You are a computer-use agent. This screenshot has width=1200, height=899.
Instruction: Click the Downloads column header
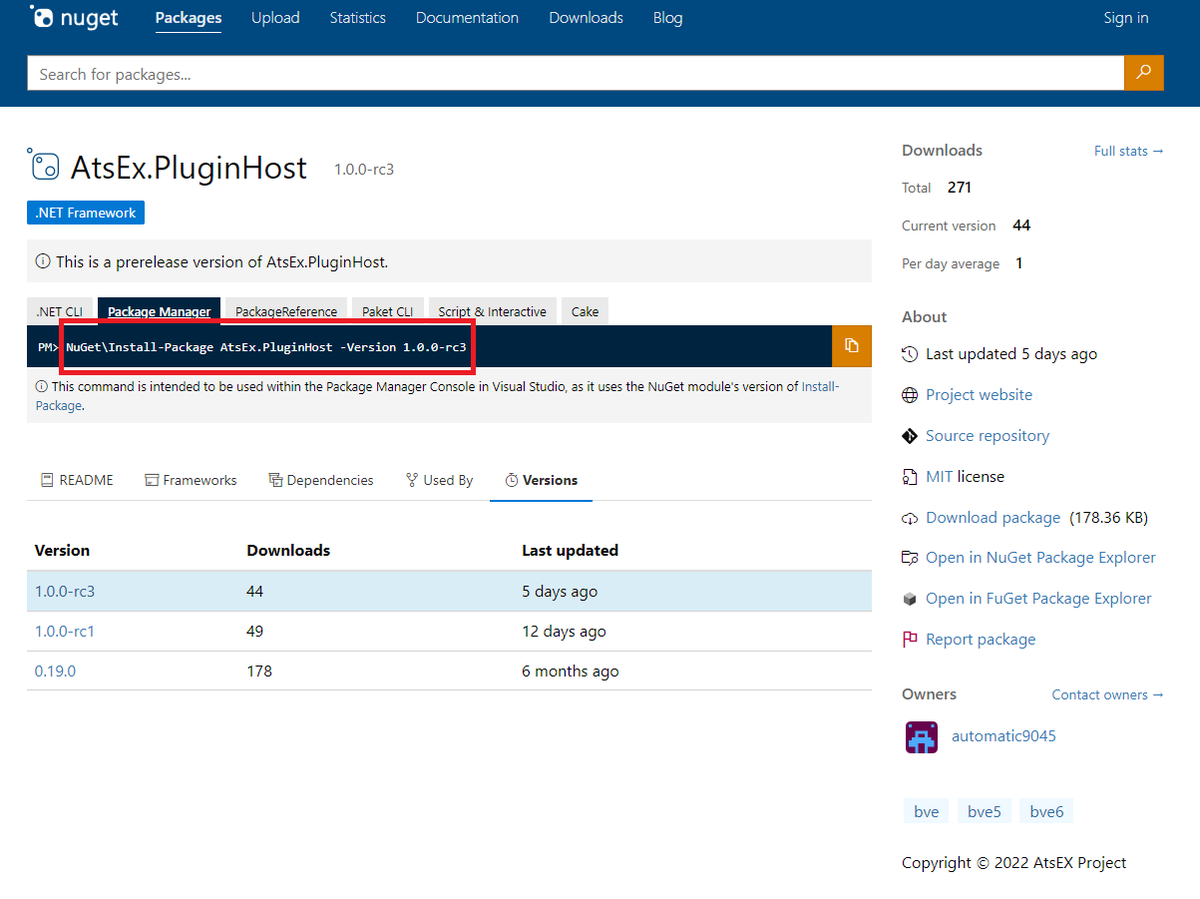288,550
